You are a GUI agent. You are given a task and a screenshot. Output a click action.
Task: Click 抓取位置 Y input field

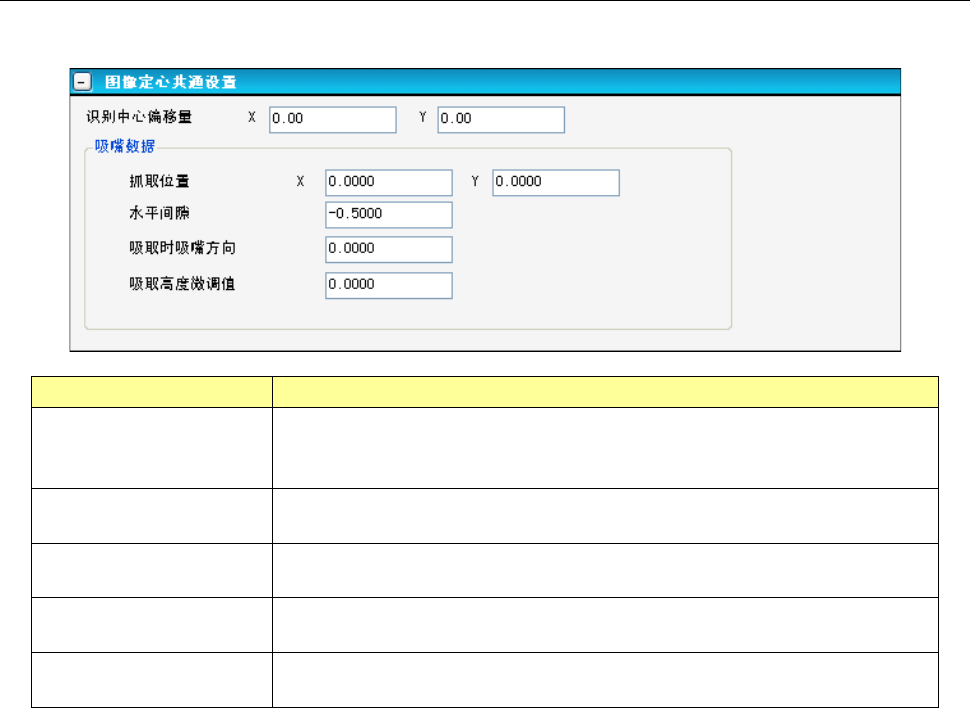click(556, 183)
